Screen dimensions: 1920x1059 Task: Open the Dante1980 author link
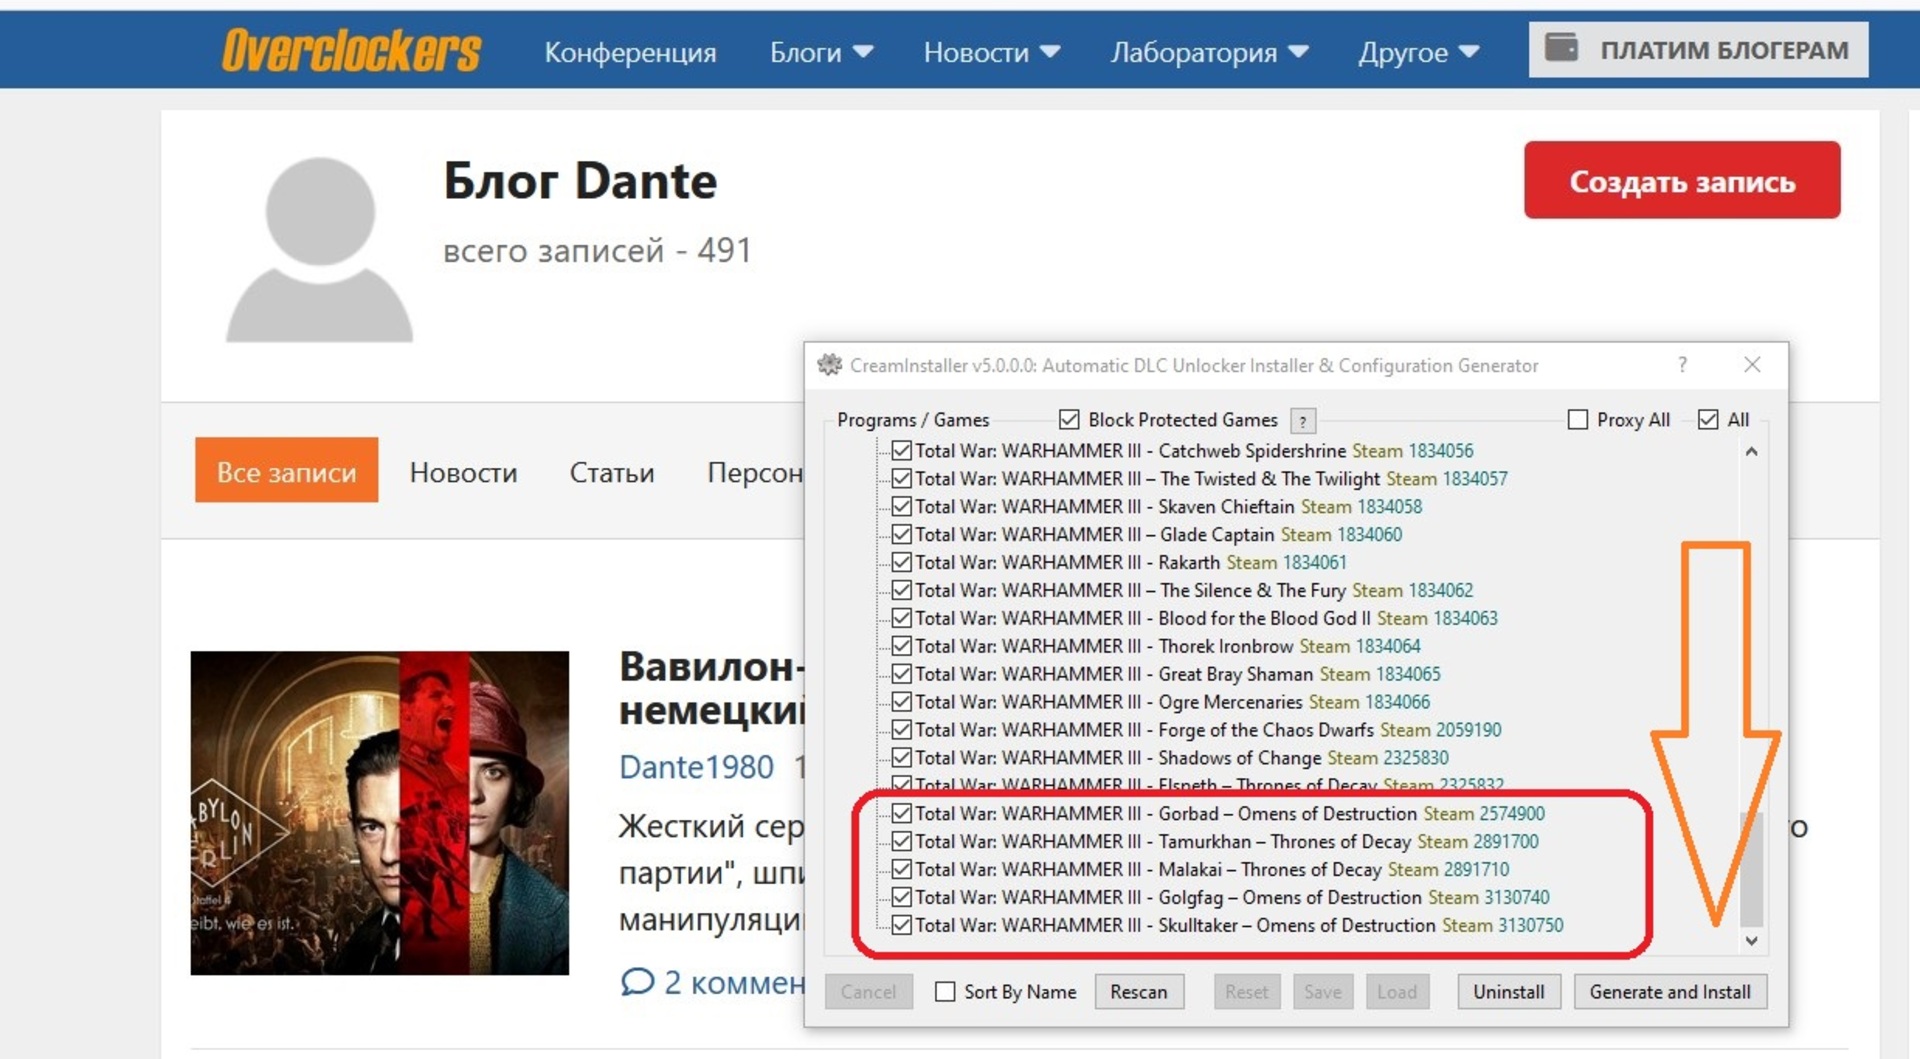(696, 767)
